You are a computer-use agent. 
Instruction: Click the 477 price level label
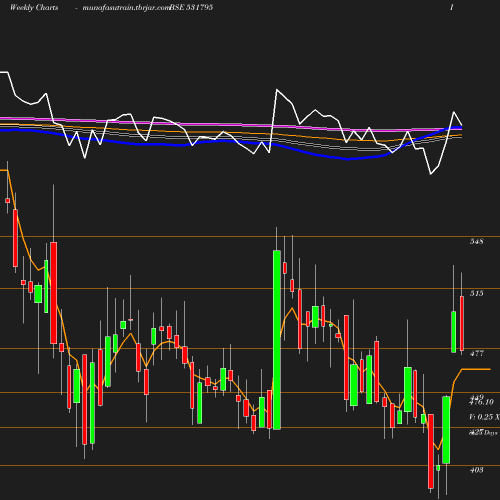pos(476,353)
